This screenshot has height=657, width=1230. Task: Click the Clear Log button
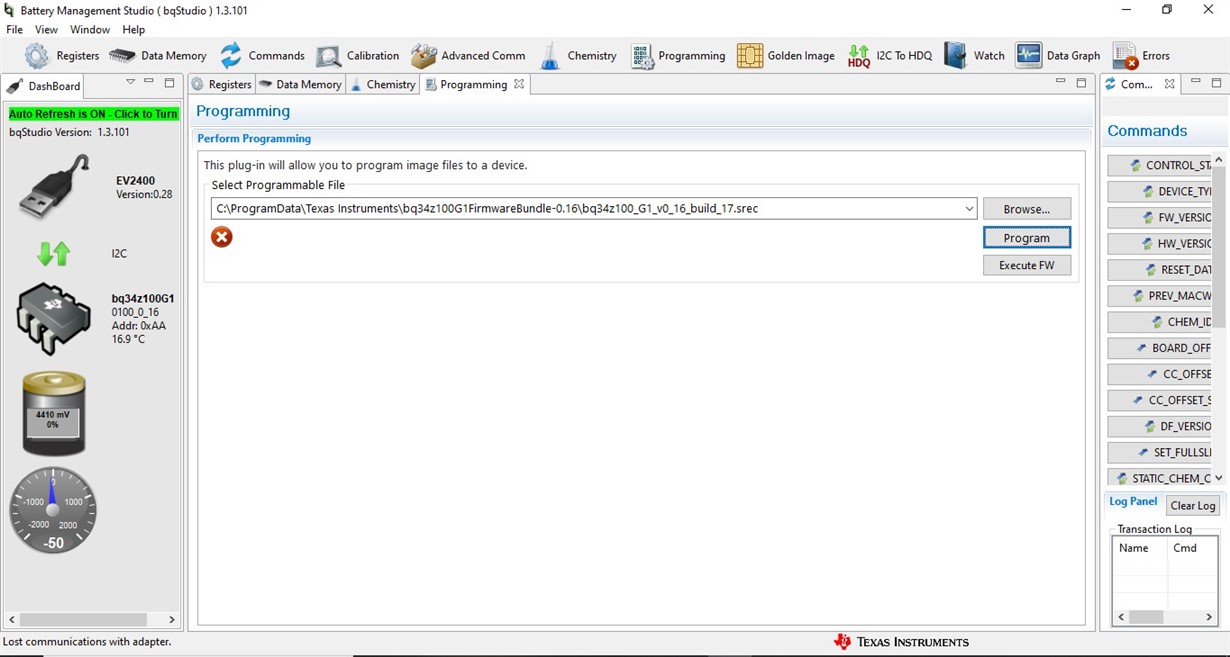pyautogui.click(x=1193, y=505)
